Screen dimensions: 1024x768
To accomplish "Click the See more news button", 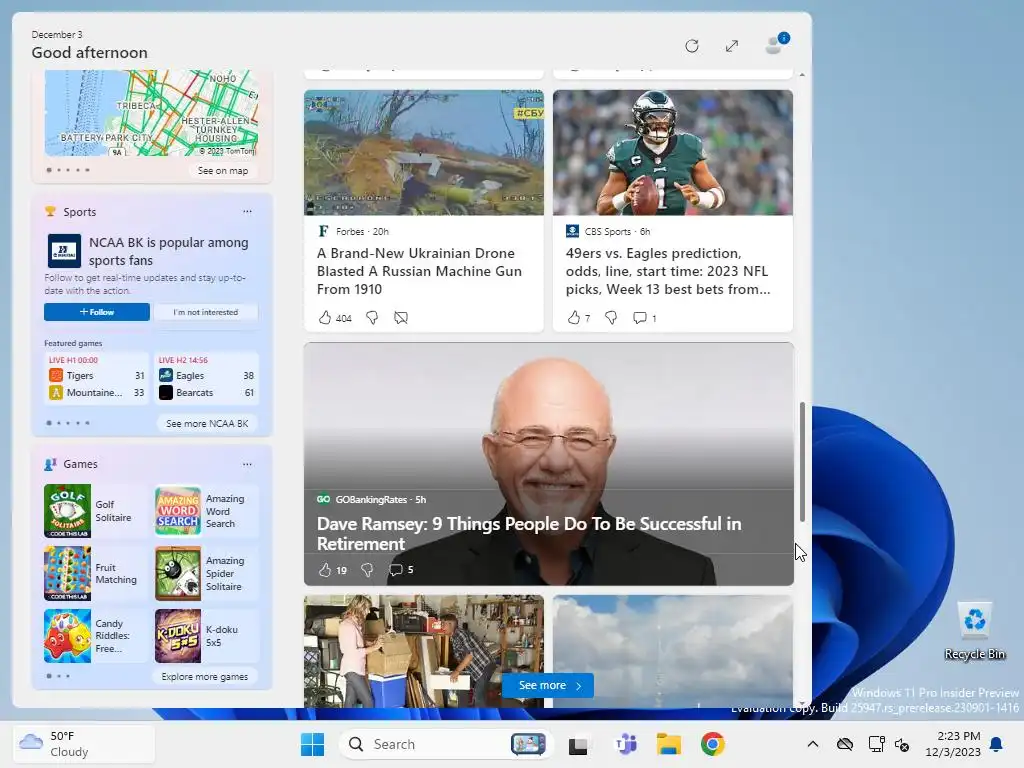I will (x=548, y=686).
